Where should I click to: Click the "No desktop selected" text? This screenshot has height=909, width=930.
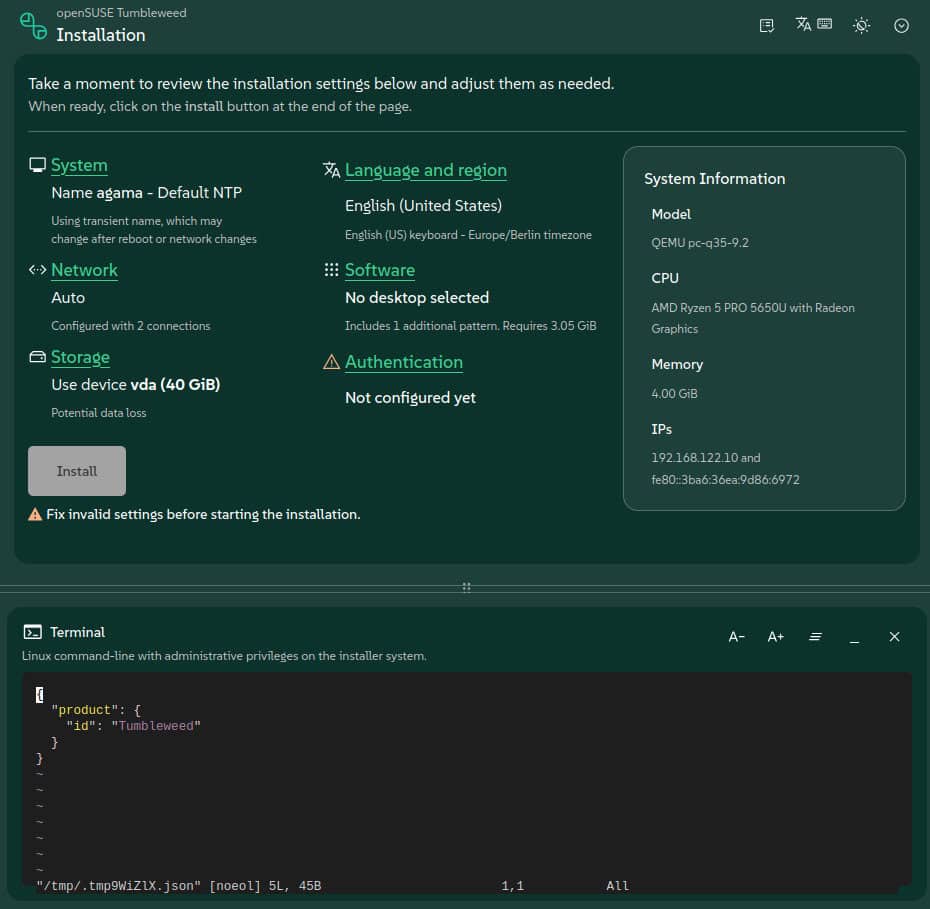click(417, 298)
